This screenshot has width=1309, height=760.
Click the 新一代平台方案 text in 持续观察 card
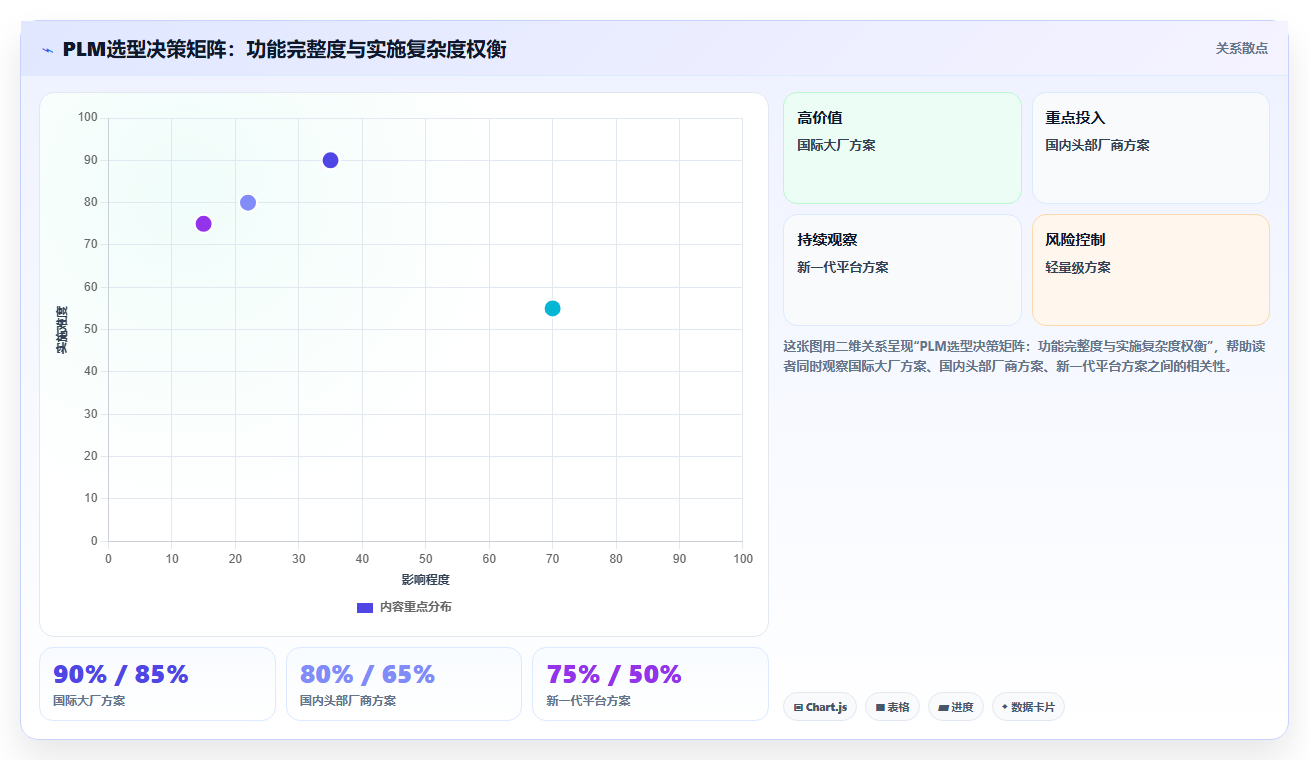pyautogui.click(x=842, y=267)
